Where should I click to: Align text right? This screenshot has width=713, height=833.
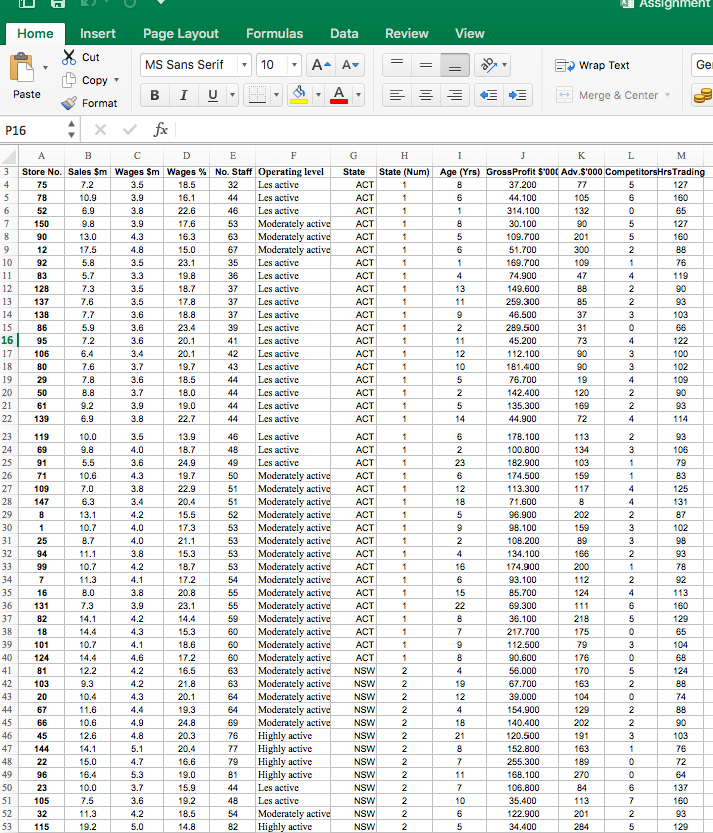455,95
